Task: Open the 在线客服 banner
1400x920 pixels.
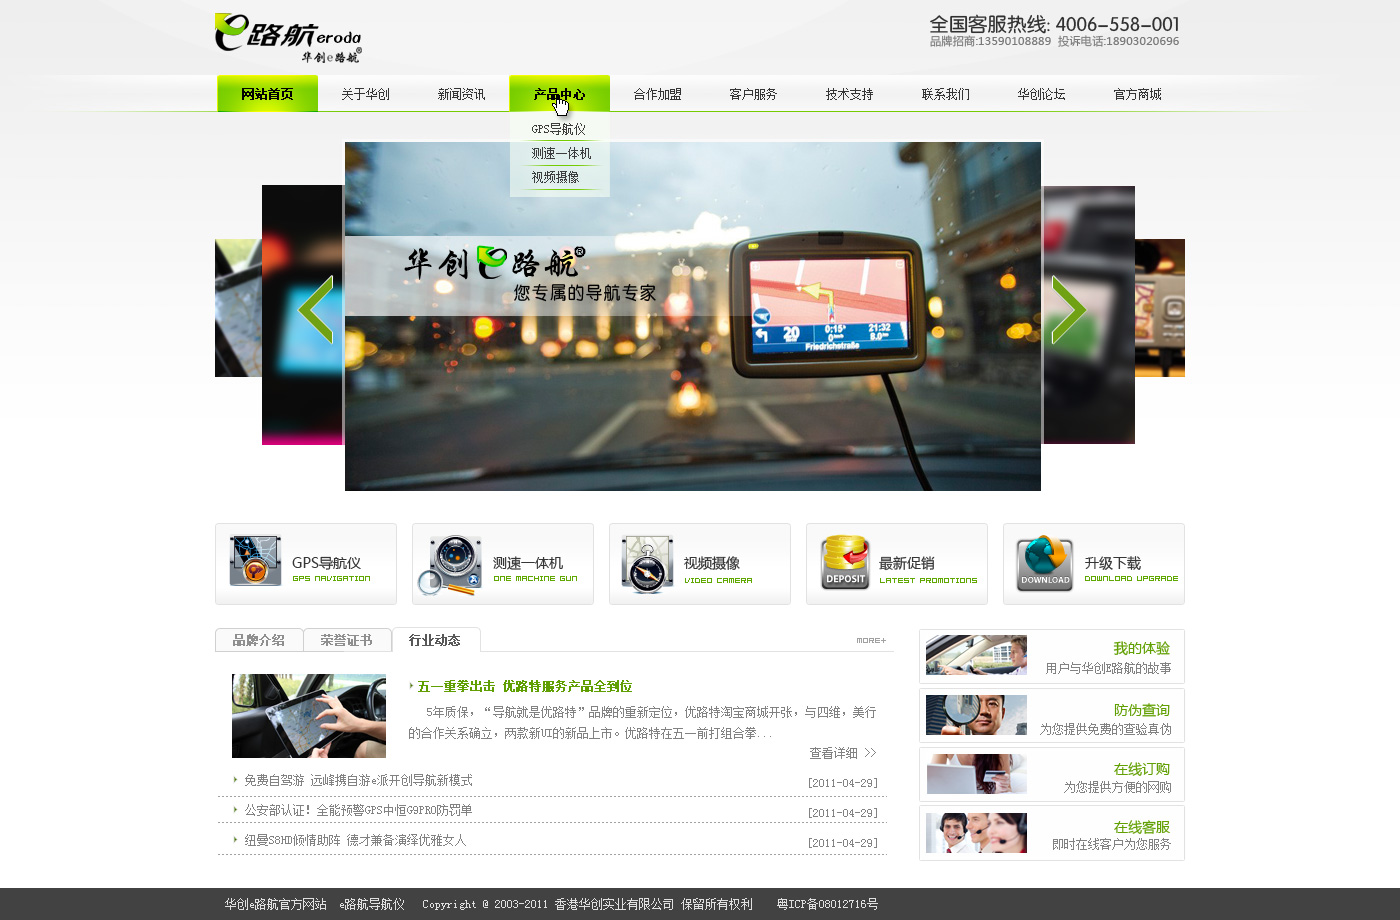Action: pos(1051,833)
